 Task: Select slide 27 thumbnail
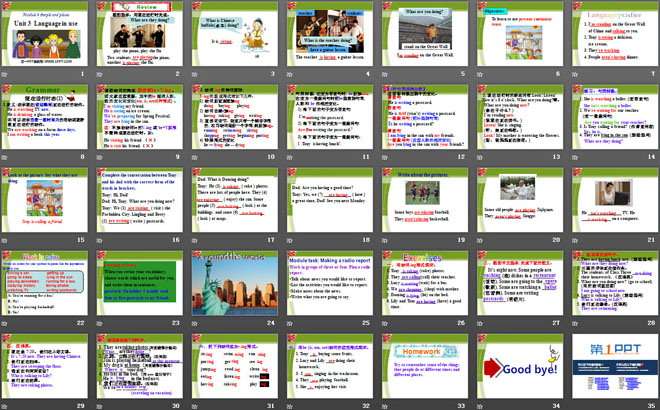pyautogui.click(x=520, y=282)
